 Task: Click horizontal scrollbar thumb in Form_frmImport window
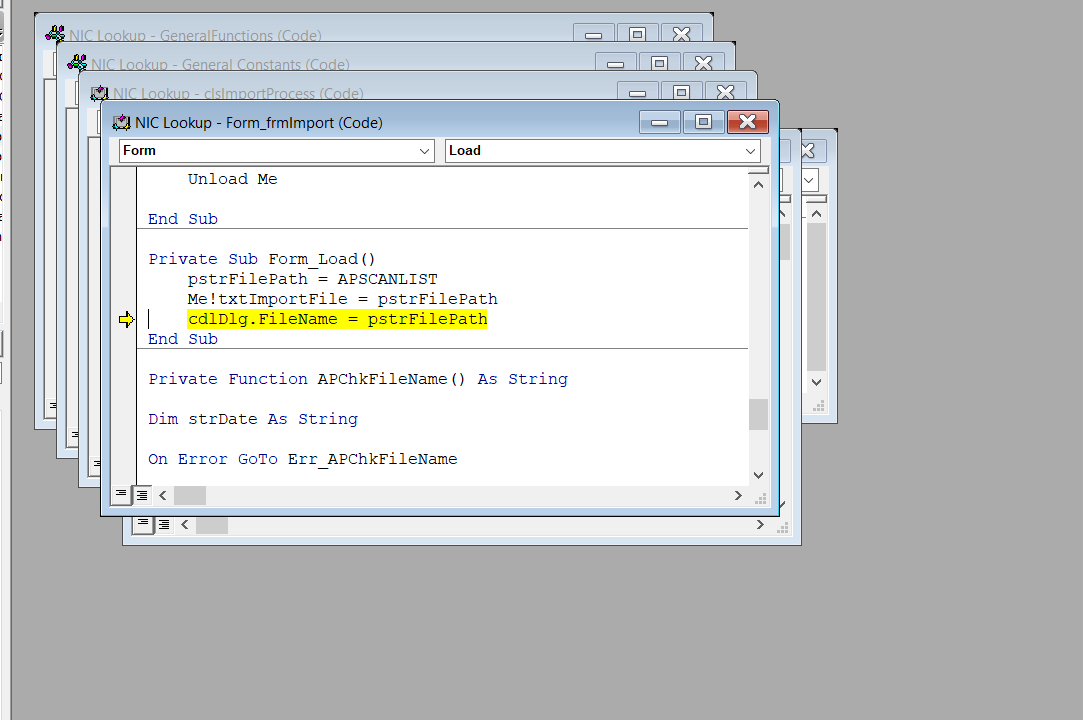(189, 495)
